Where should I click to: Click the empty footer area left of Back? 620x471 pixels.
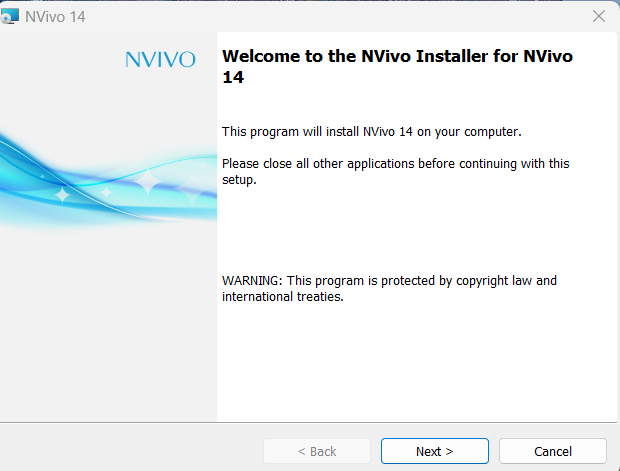[x=130, y=451]
